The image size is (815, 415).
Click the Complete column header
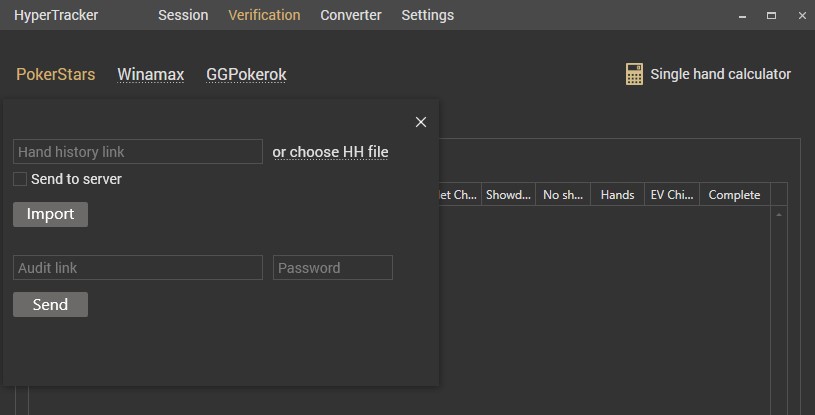[x=734, y=194]
